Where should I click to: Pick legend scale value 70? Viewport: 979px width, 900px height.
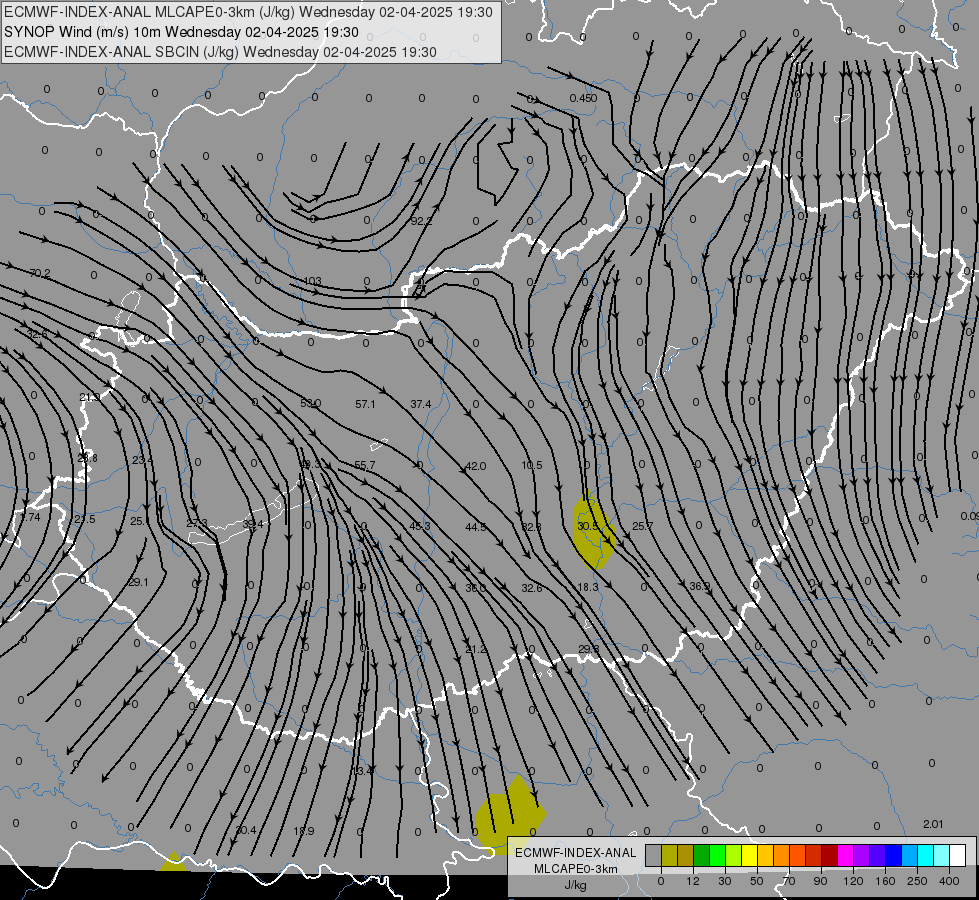789,881
